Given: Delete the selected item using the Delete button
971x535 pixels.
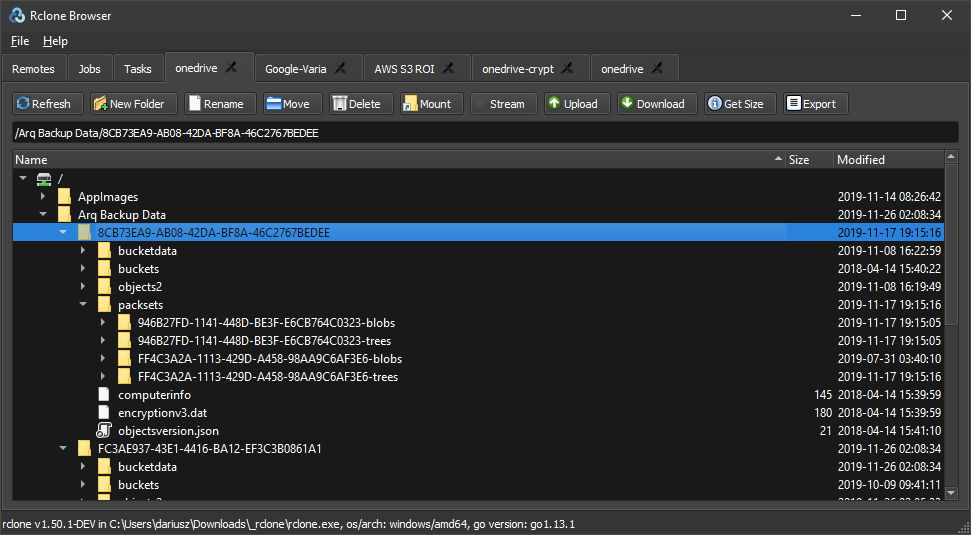Looking at the screenshot, I should tap(361, 104).
